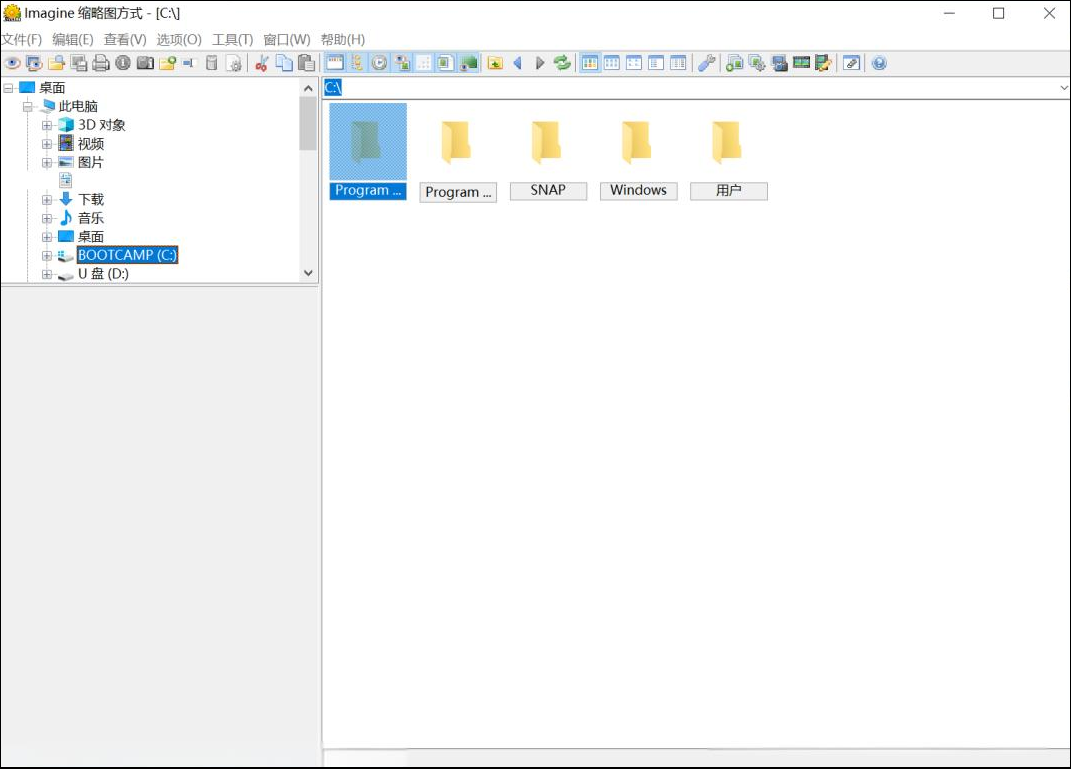1071x769 pixels.
Task: Click the open folder toolbar icon
Action: click(x=56, y=64)
